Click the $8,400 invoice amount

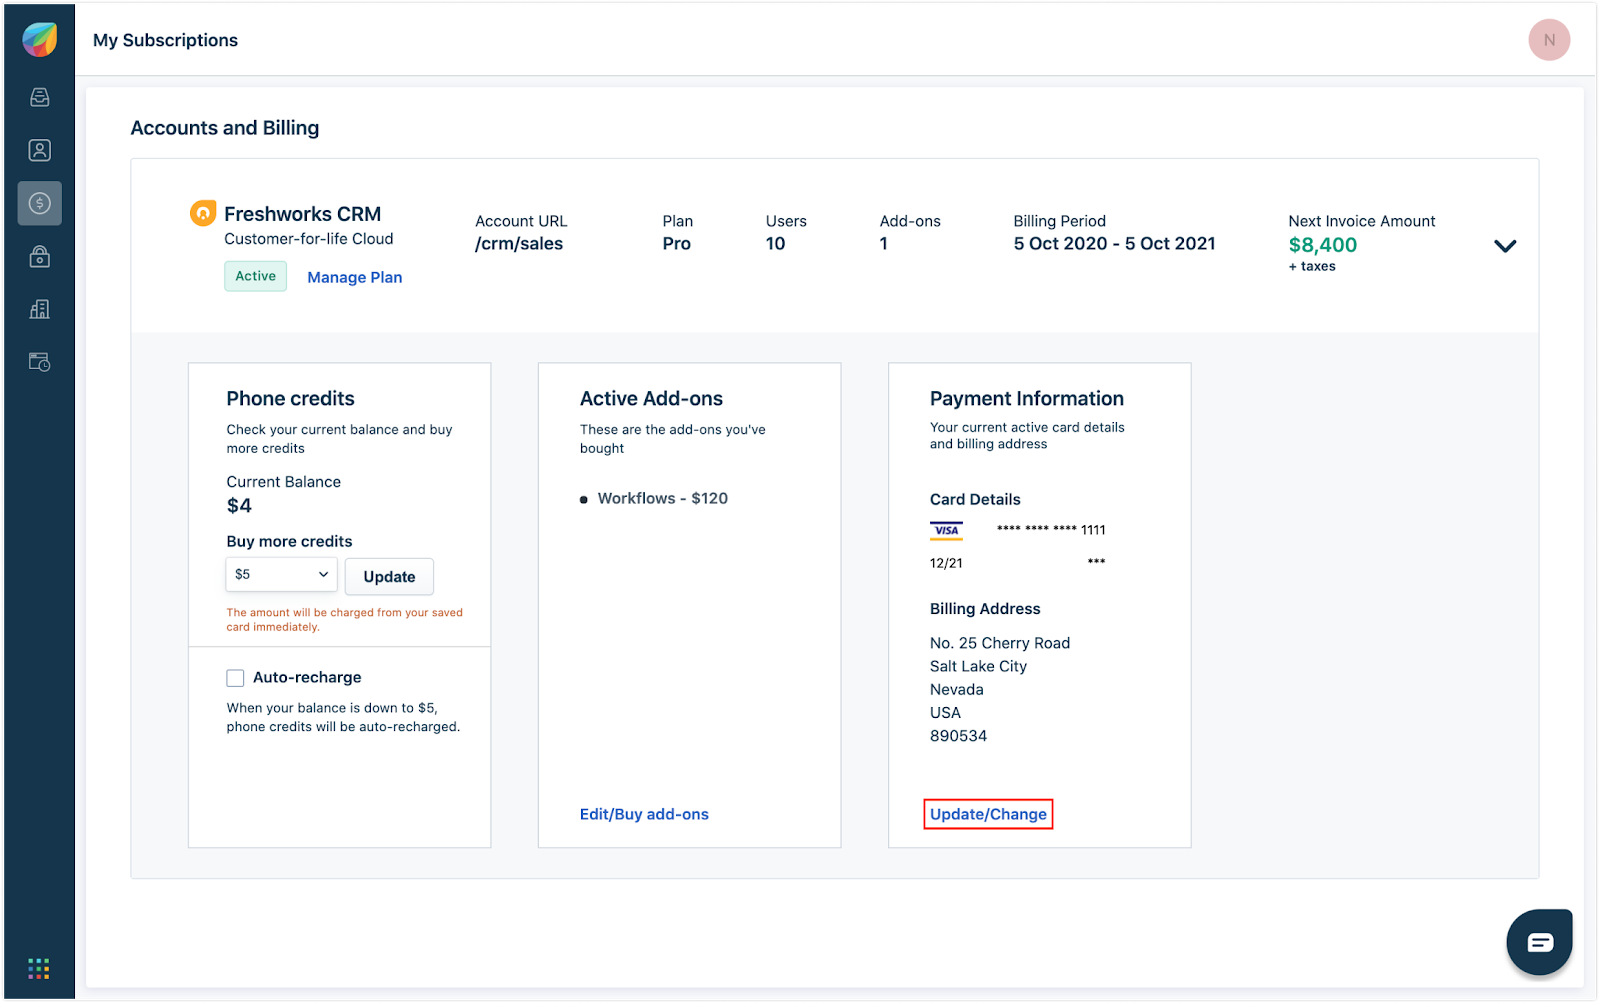coord(1322,245)
